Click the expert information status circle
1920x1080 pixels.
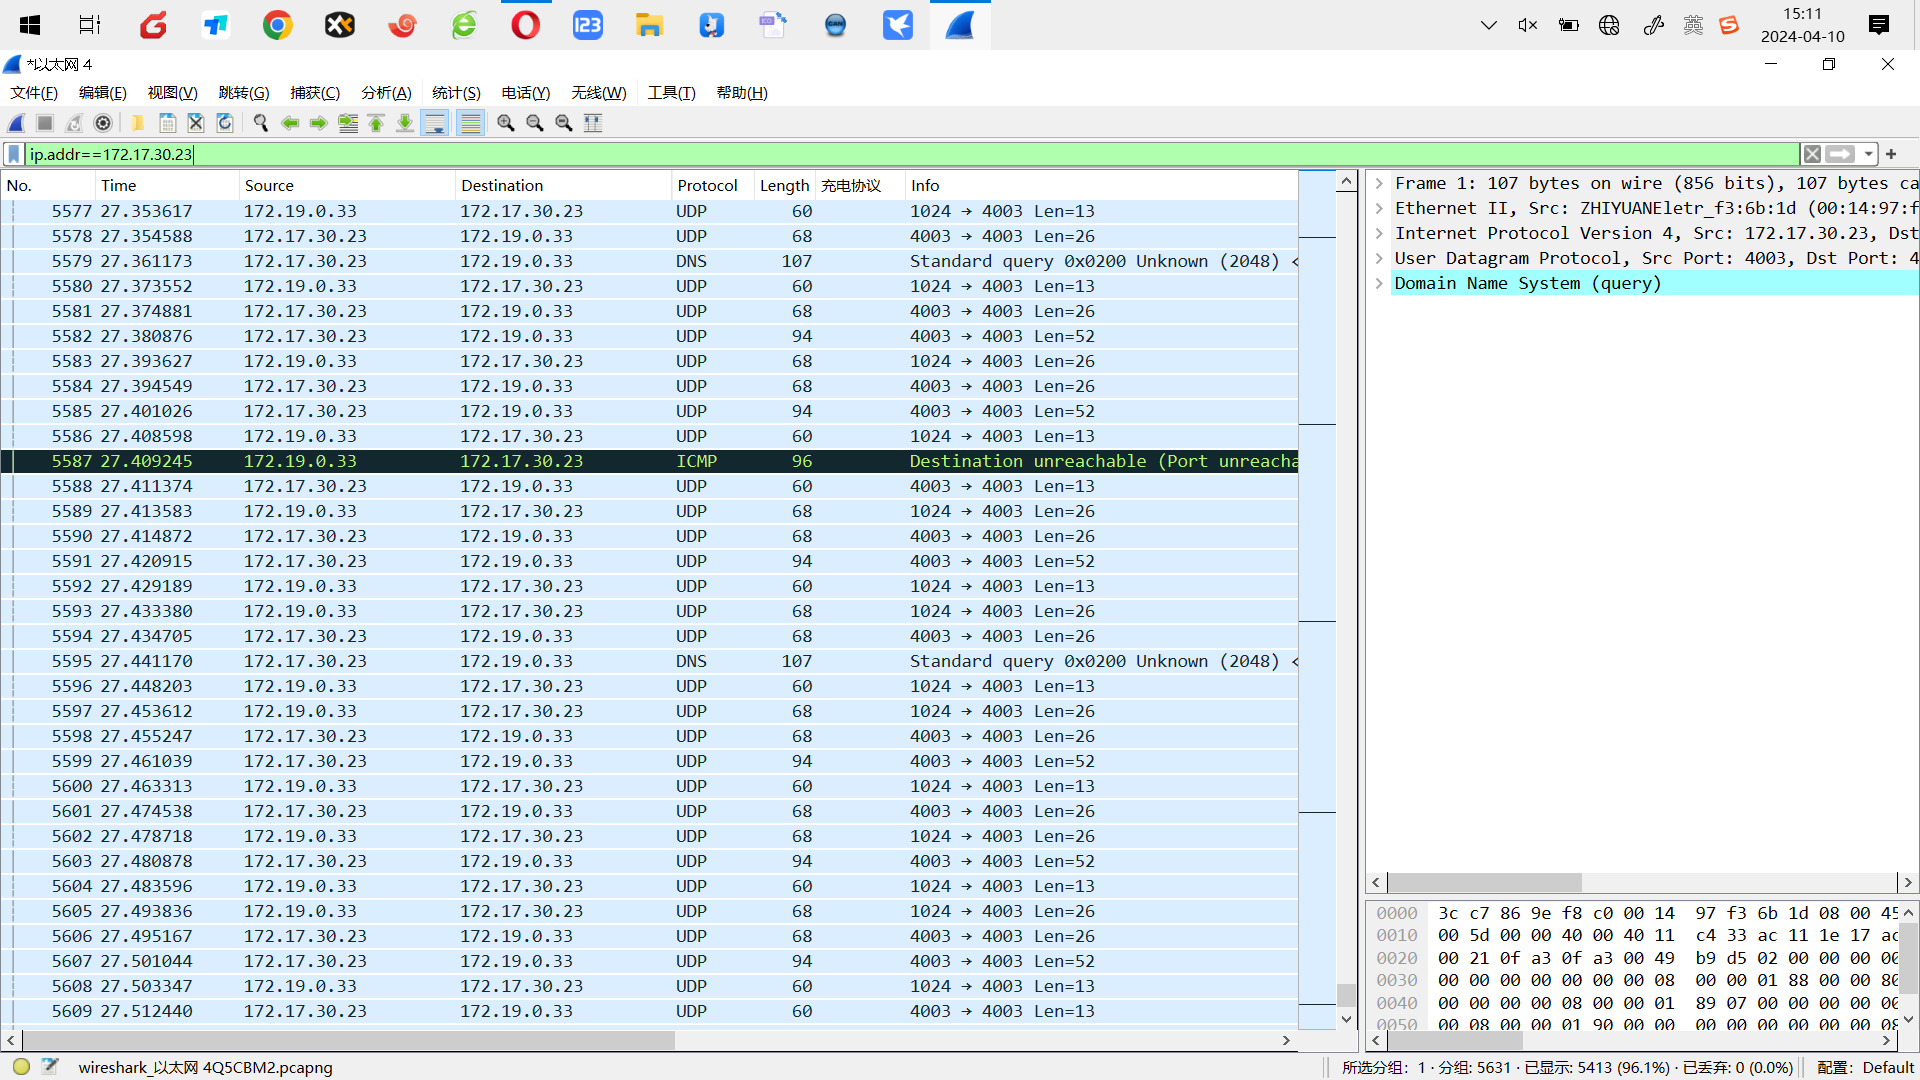click(x=21, y=1067)
